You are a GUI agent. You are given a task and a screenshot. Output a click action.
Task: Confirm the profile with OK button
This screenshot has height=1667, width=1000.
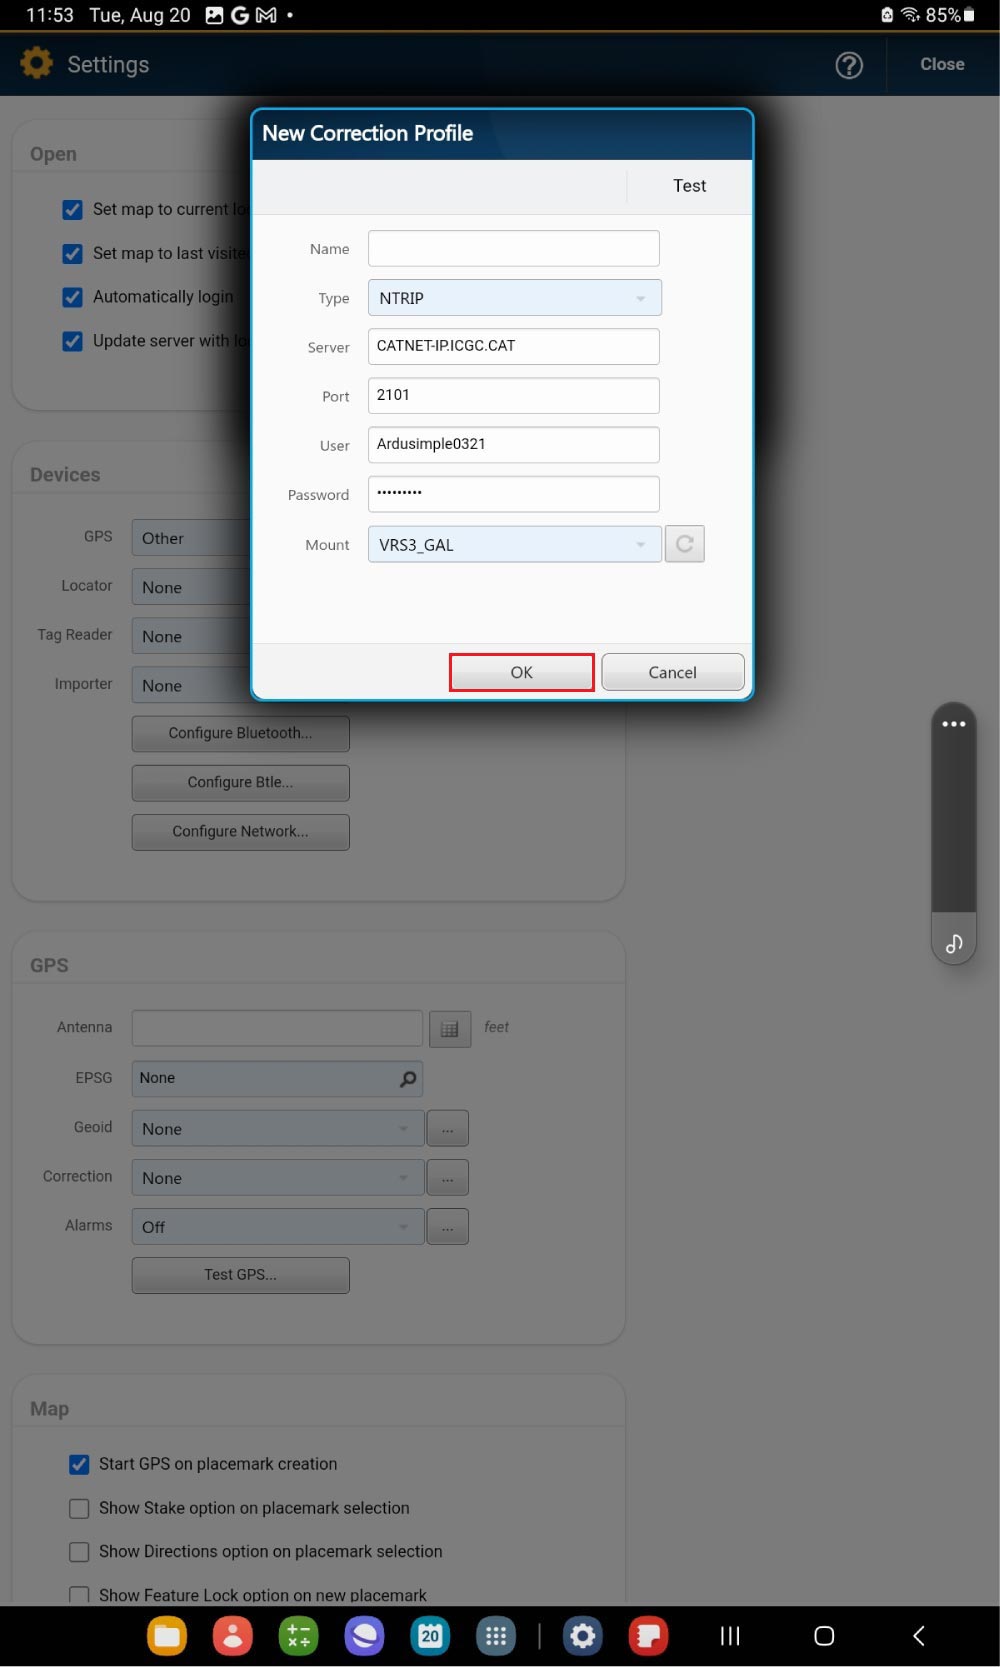click(521, 672)
